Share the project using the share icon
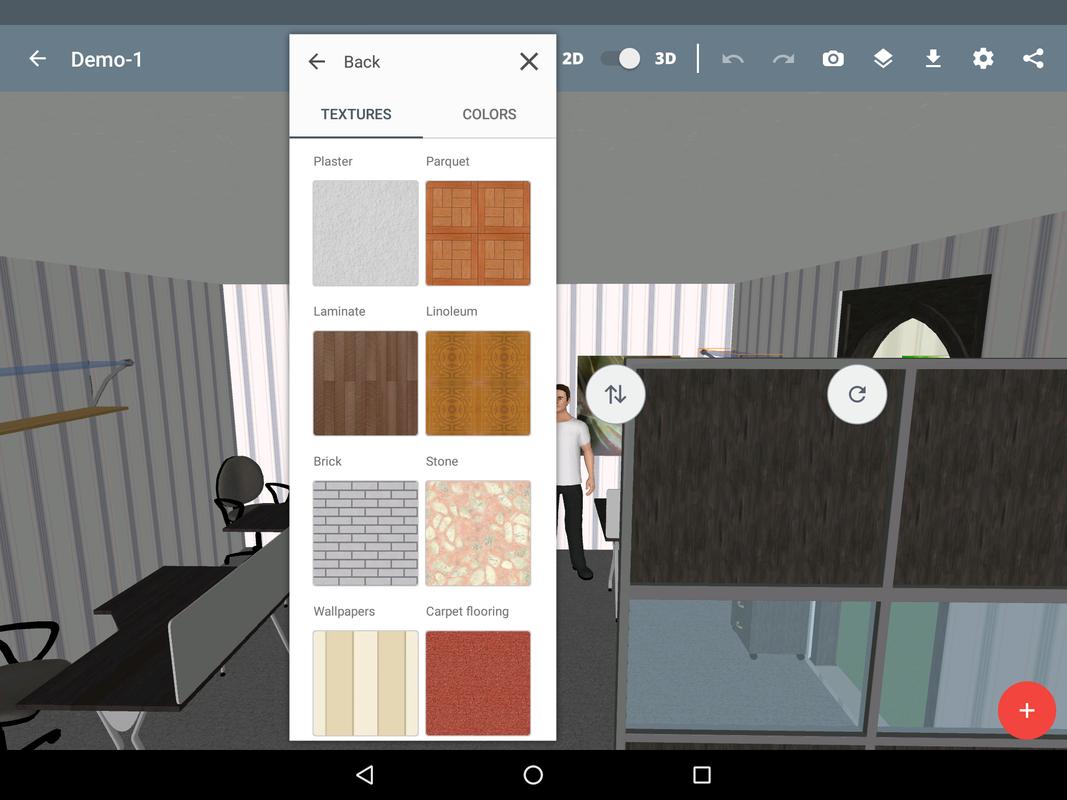The image size is (1067, 800). tap(1033, 59)
